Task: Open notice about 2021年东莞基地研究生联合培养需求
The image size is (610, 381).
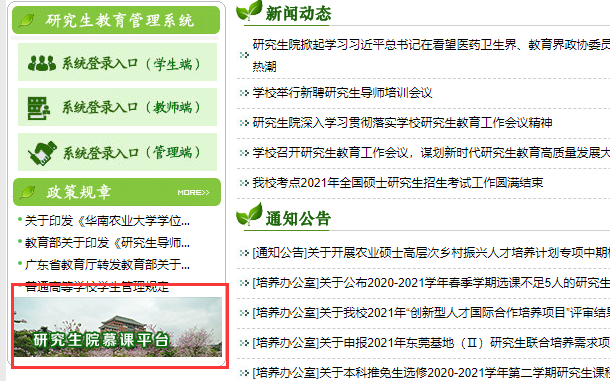Action: [431, 342]
